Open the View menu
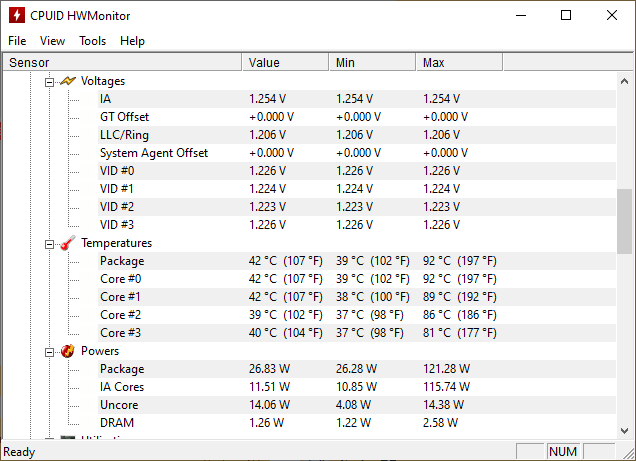Screen dimensions: 636x461 click(52, 41)
